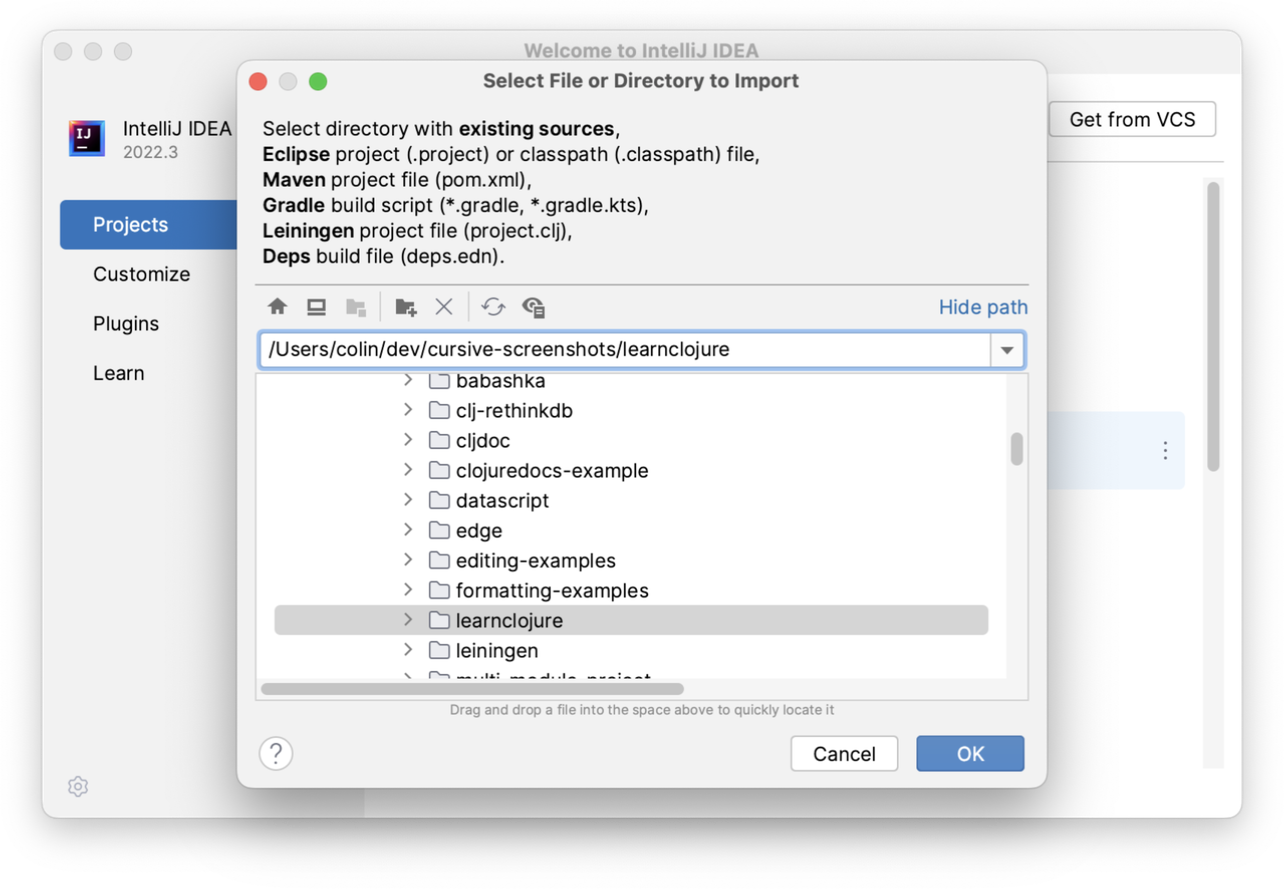Select the clojuredocs-example row
The image size is (1284, 889).
(631, 471)
